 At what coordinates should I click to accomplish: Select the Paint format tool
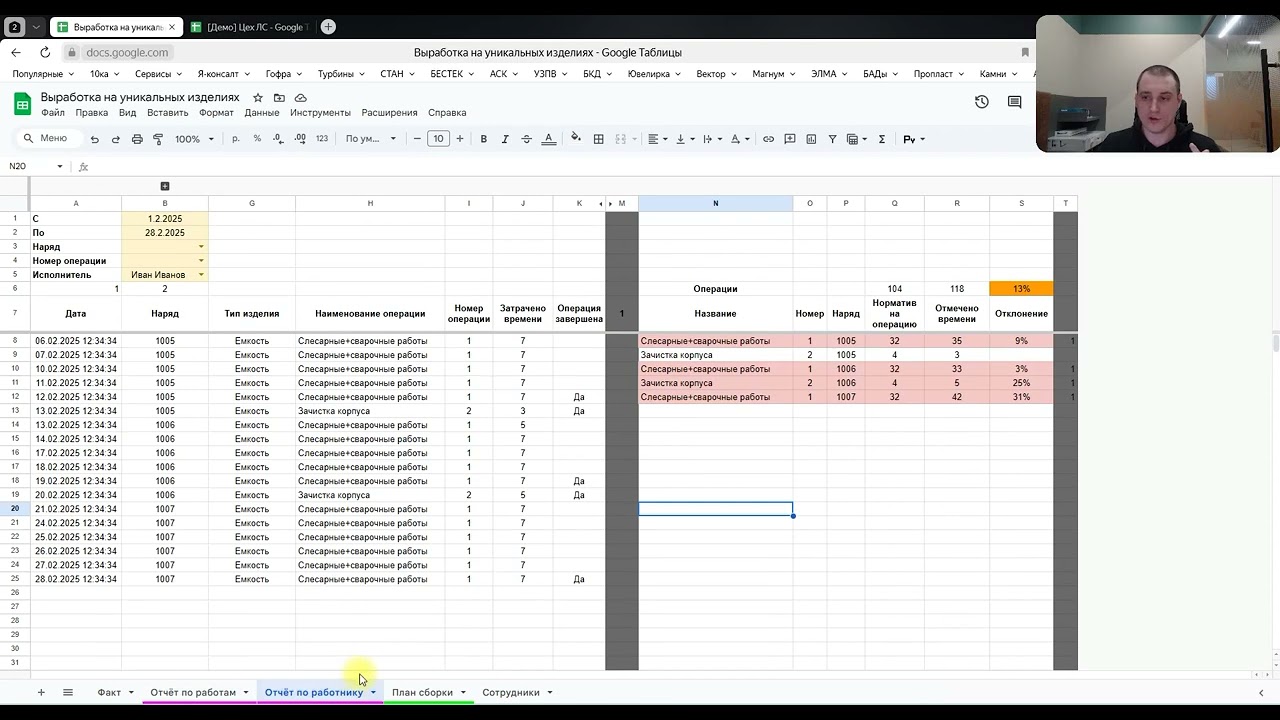pos(158,139)
